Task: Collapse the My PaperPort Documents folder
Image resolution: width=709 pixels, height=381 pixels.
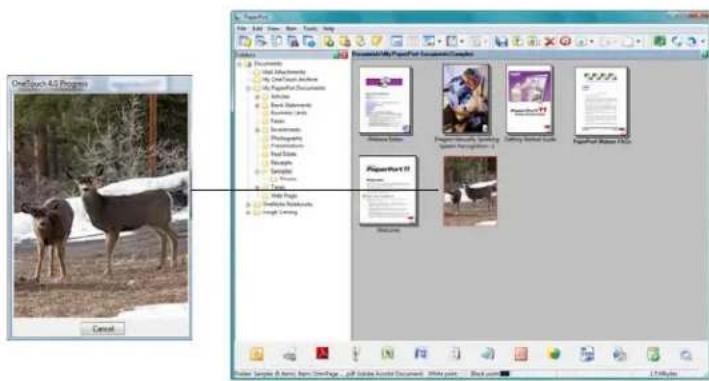Action: point(249,88)
